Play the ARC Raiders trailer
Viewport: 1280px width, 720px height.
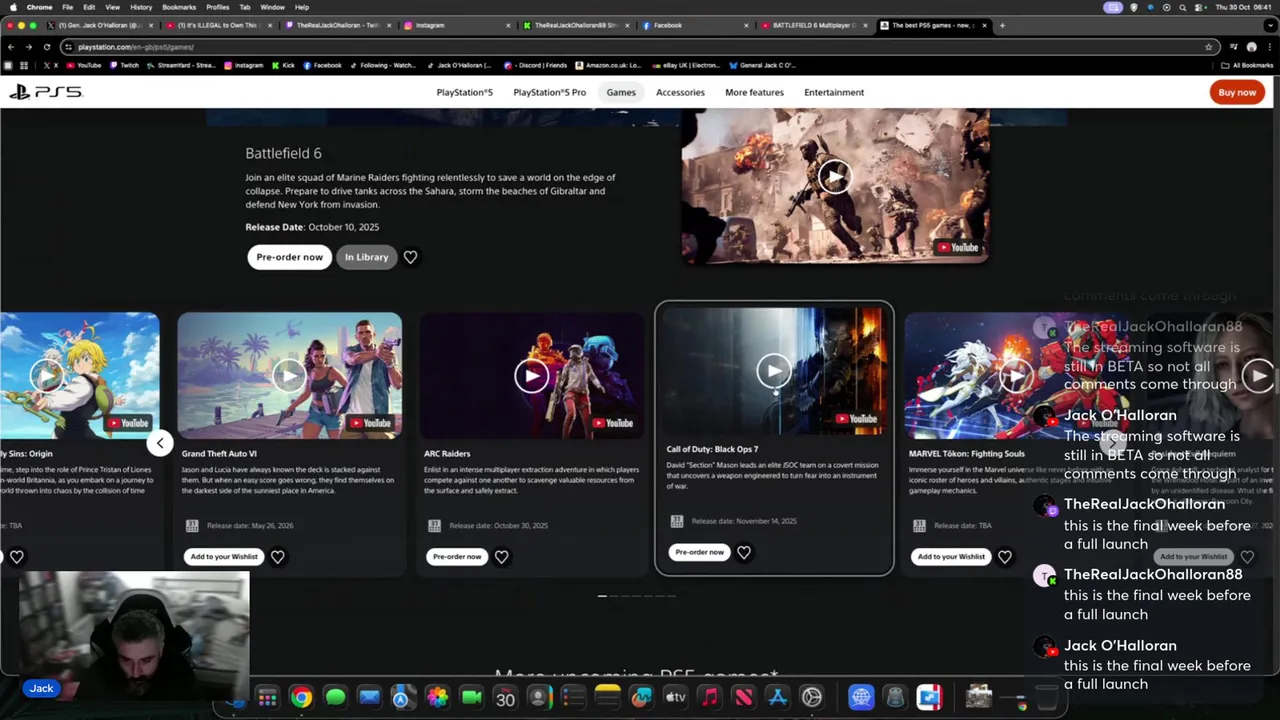pyautogui.click(x=531, y=375)
